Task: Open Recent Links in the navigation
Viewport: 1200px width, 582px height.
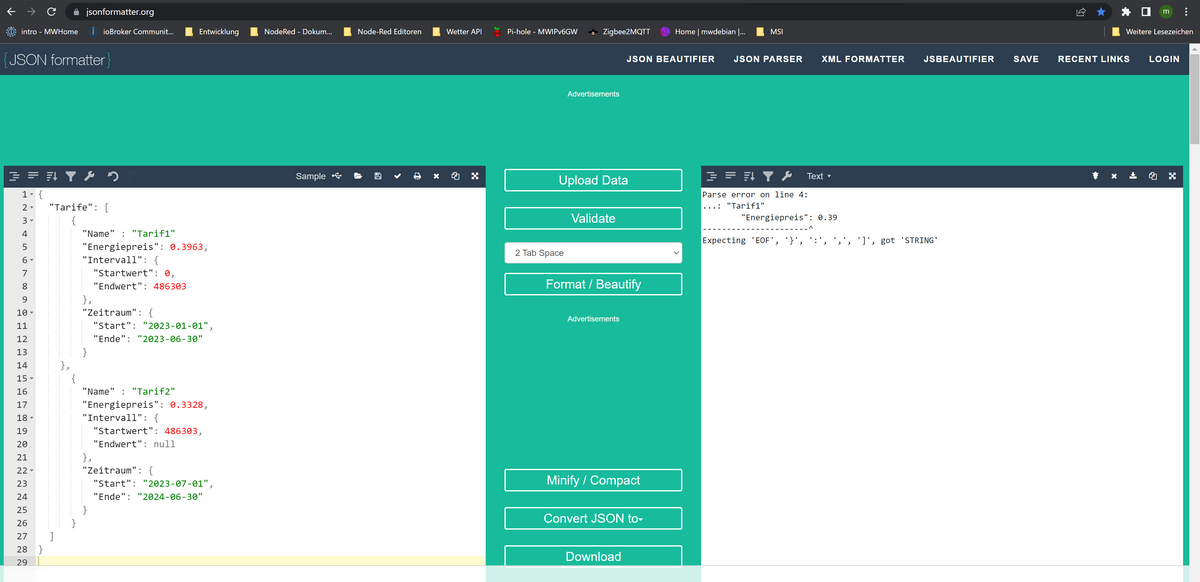Action: pyautogui.click(x=1094, y=59)
